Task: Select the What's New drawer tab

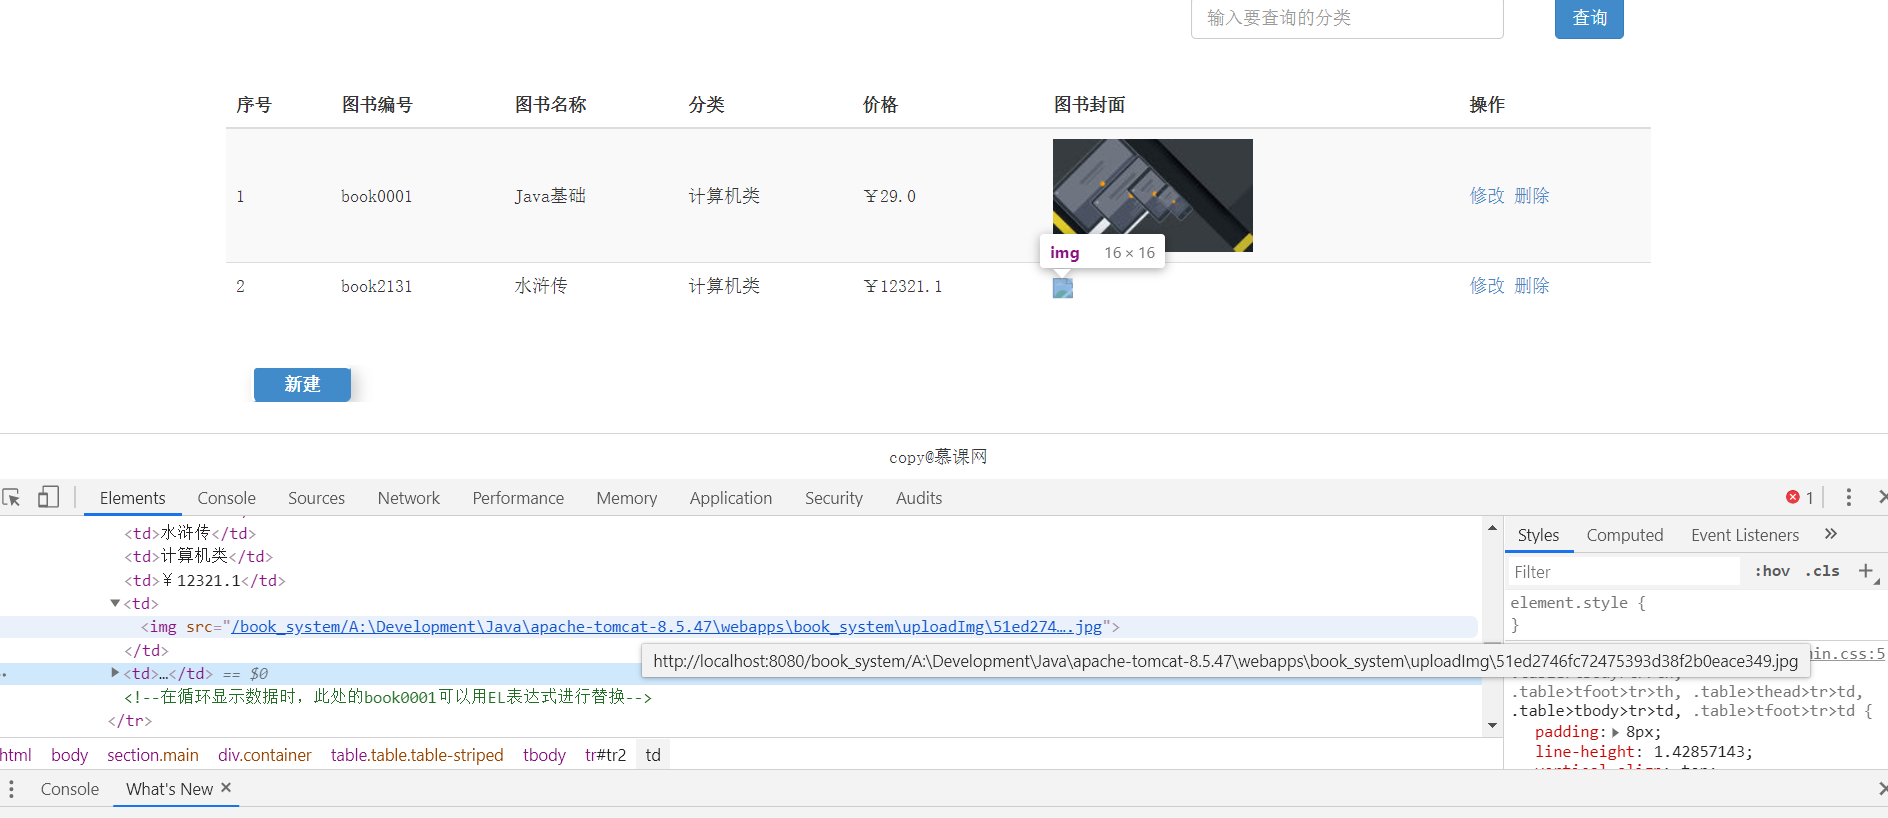Action: pos(170,789)
